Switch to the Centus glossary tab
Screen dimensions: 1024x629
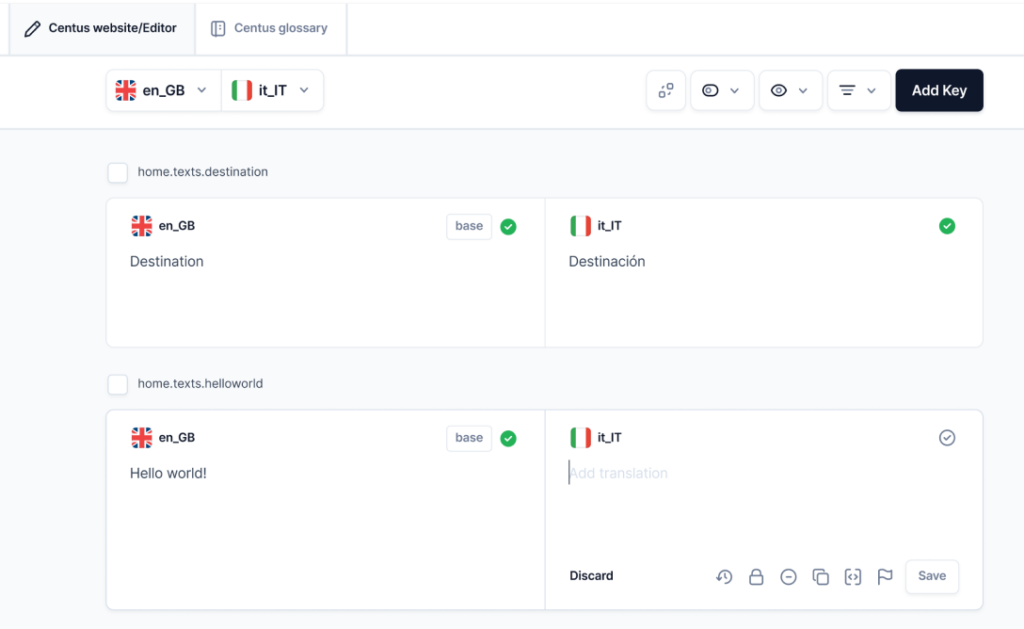coord(270,28)
